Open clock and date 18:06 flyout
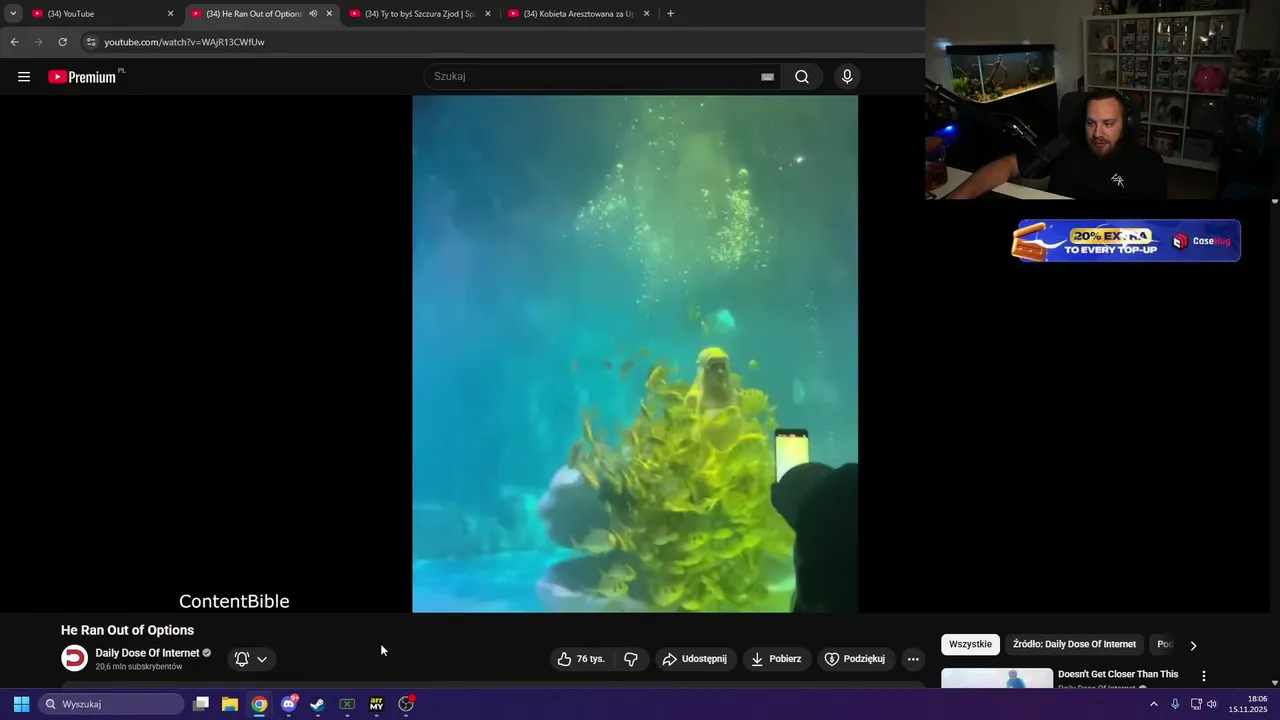The image size is (1280, 720). (x=1250, y=704)
